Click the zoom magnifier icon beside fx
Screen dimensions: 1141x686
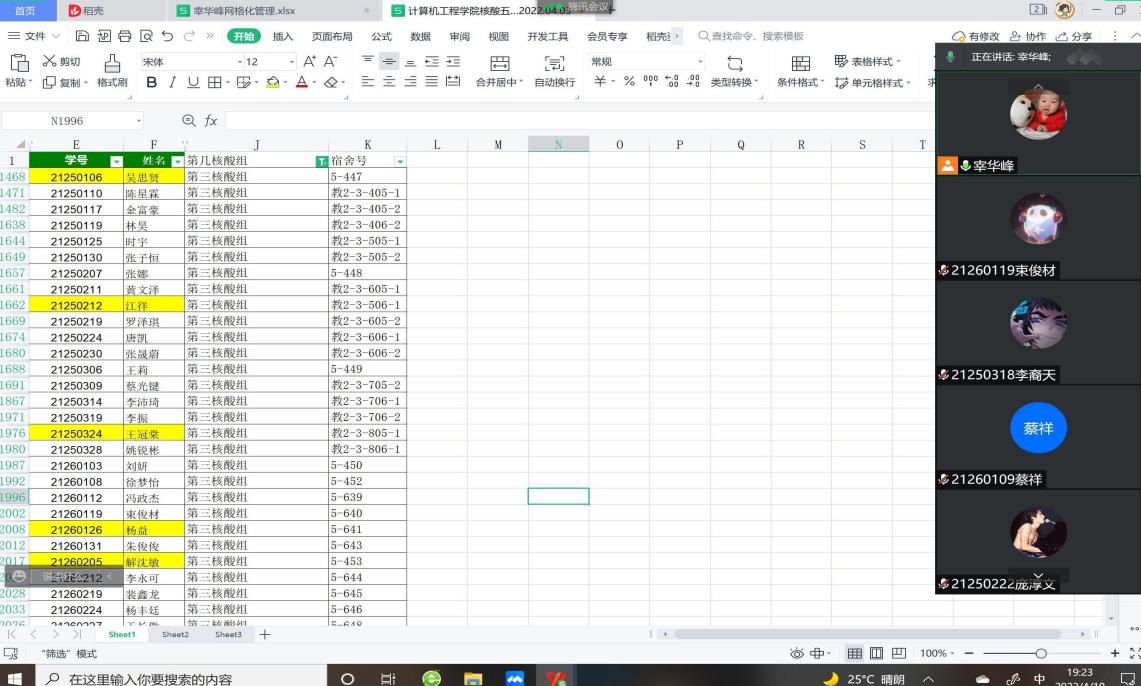[188, 120]
